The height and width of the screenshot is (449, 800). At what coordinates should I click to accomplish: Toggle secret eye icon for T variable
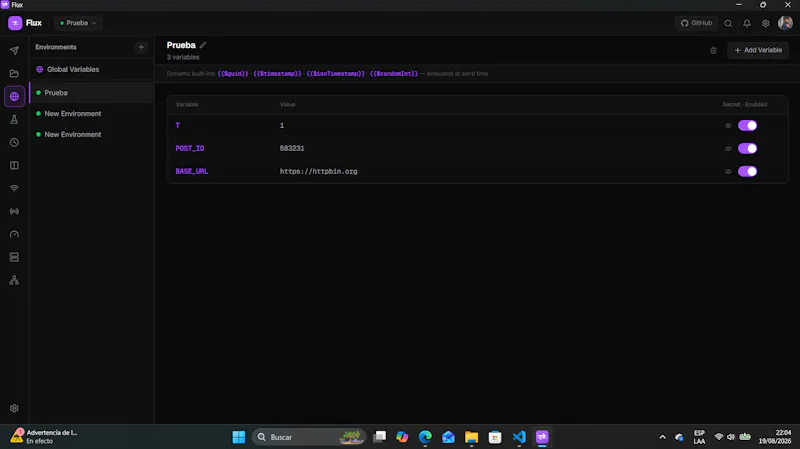coord(728,126)
